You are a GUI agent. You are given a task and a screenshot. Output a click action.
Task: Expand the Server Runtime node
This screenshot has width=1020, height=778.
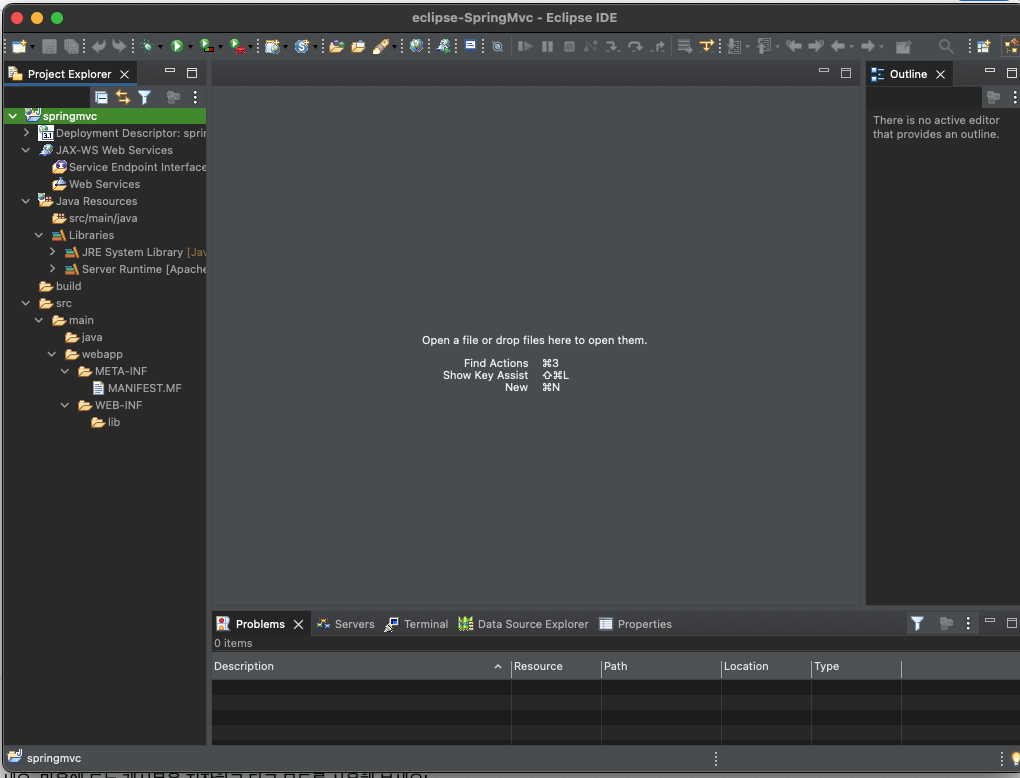52,269
